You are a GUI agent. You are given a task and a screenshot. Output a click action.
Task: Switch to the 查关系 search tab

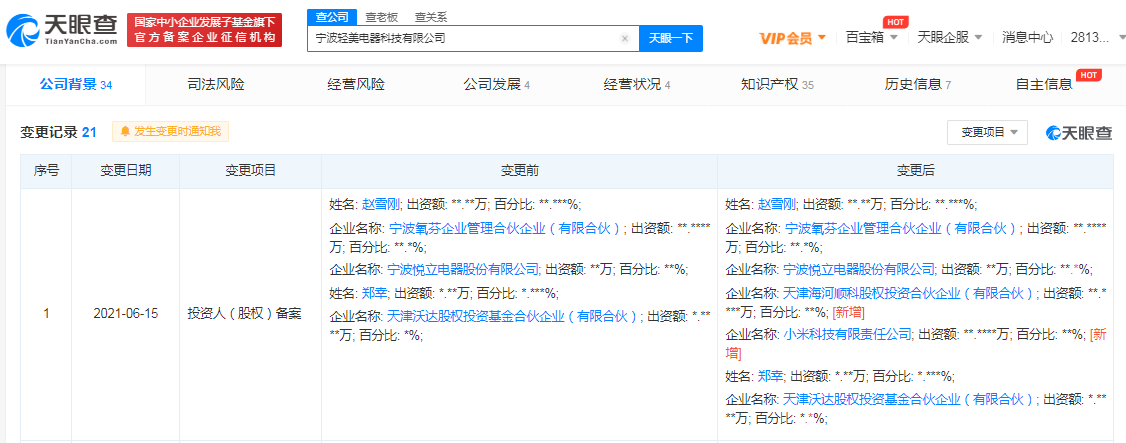click(430, 17)
